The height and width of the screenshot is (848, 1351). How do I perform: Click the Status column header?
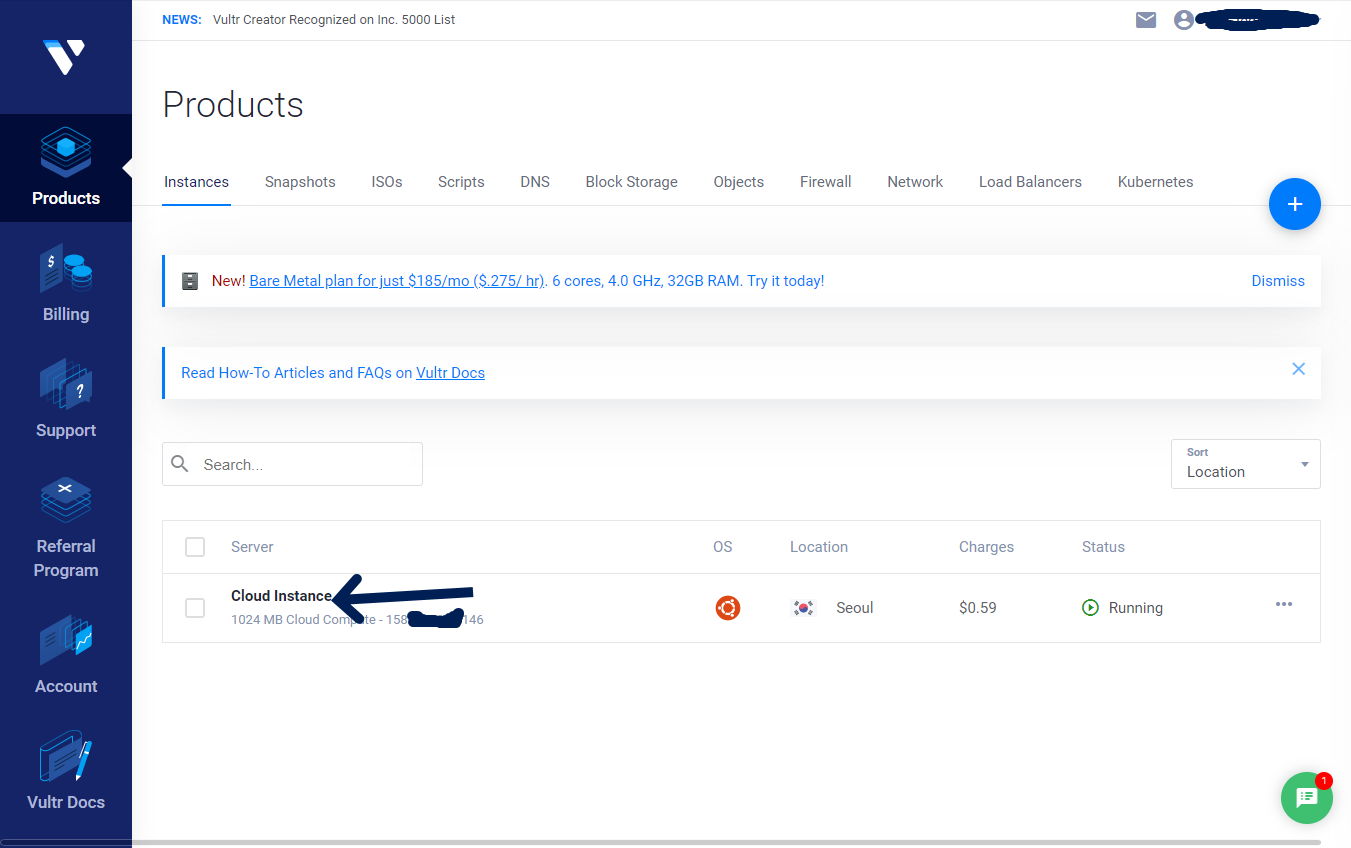click(x=1103, y=547)
